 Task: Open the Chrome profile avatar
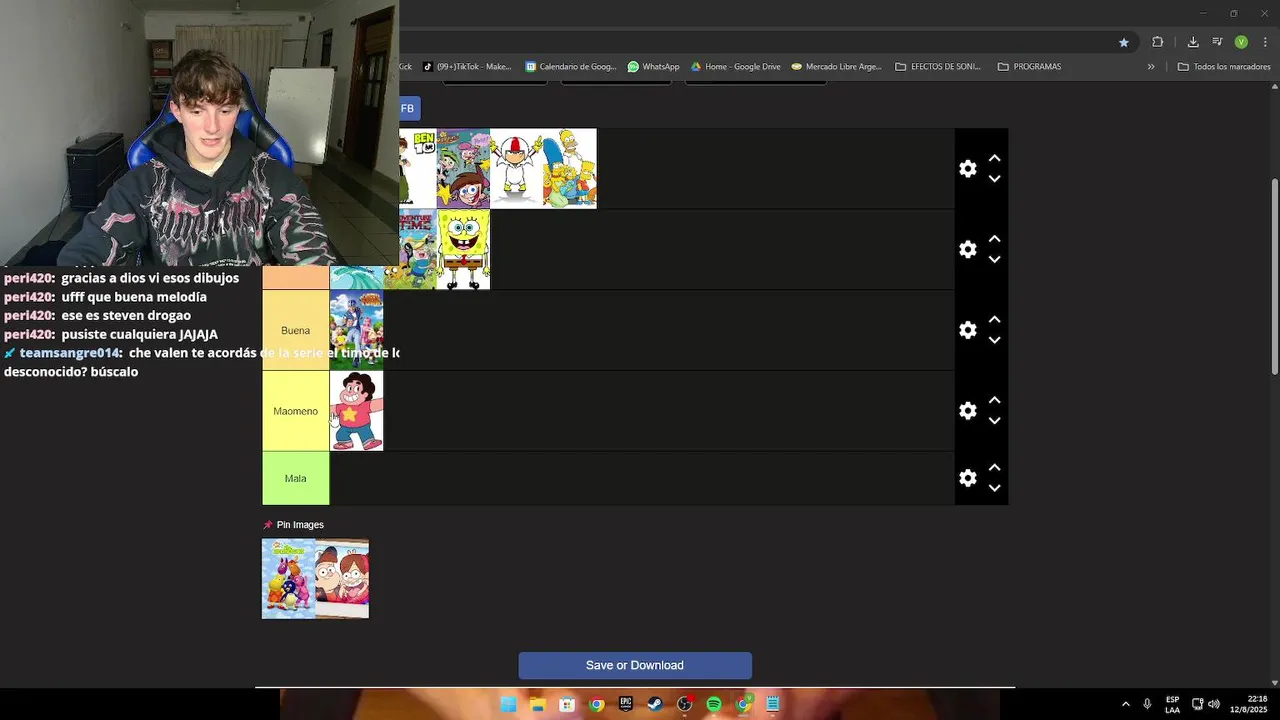(x=1241, y=42)
